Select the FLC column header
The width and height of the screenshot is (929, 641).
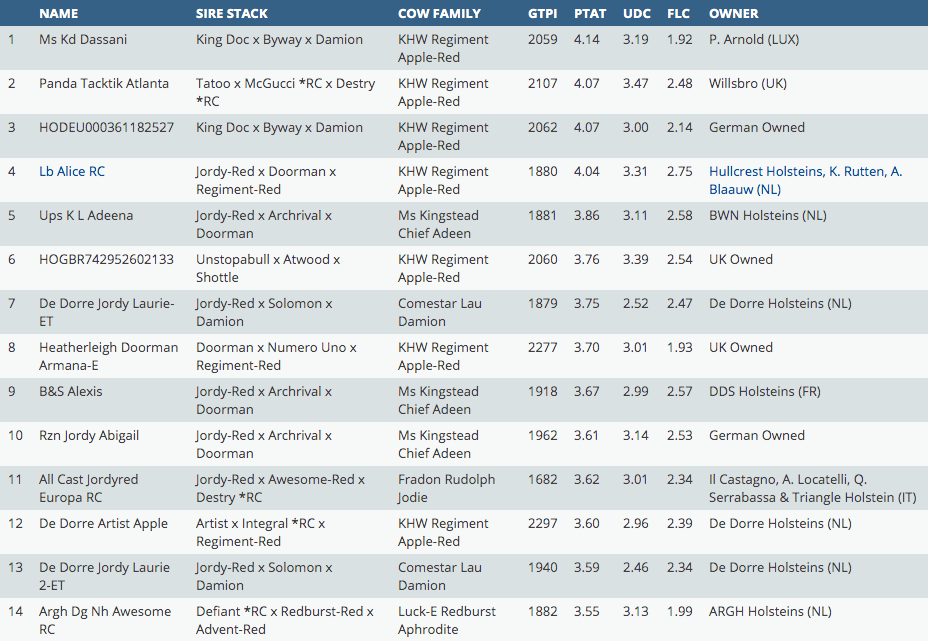point(679,14)
